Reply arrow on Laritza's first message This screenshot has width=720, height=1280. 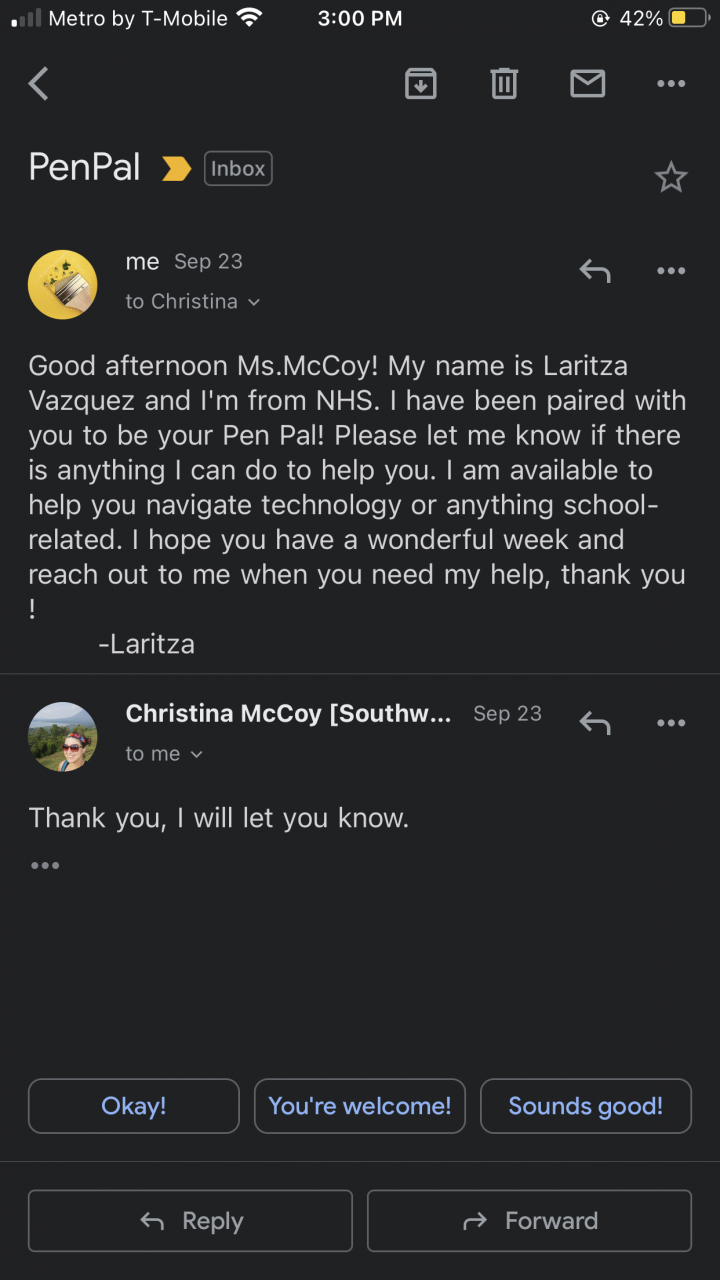click(595, 270)
